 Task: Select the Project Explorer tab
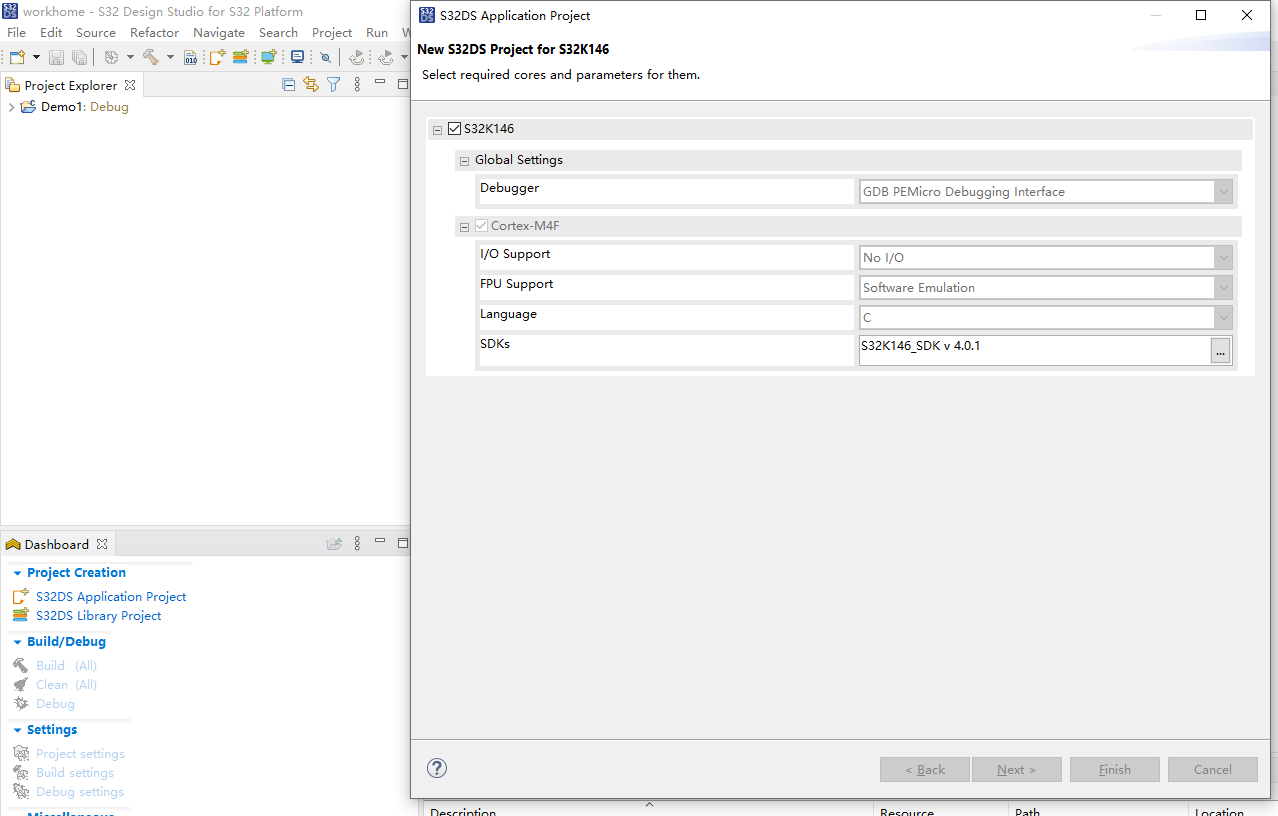point(70,85)
